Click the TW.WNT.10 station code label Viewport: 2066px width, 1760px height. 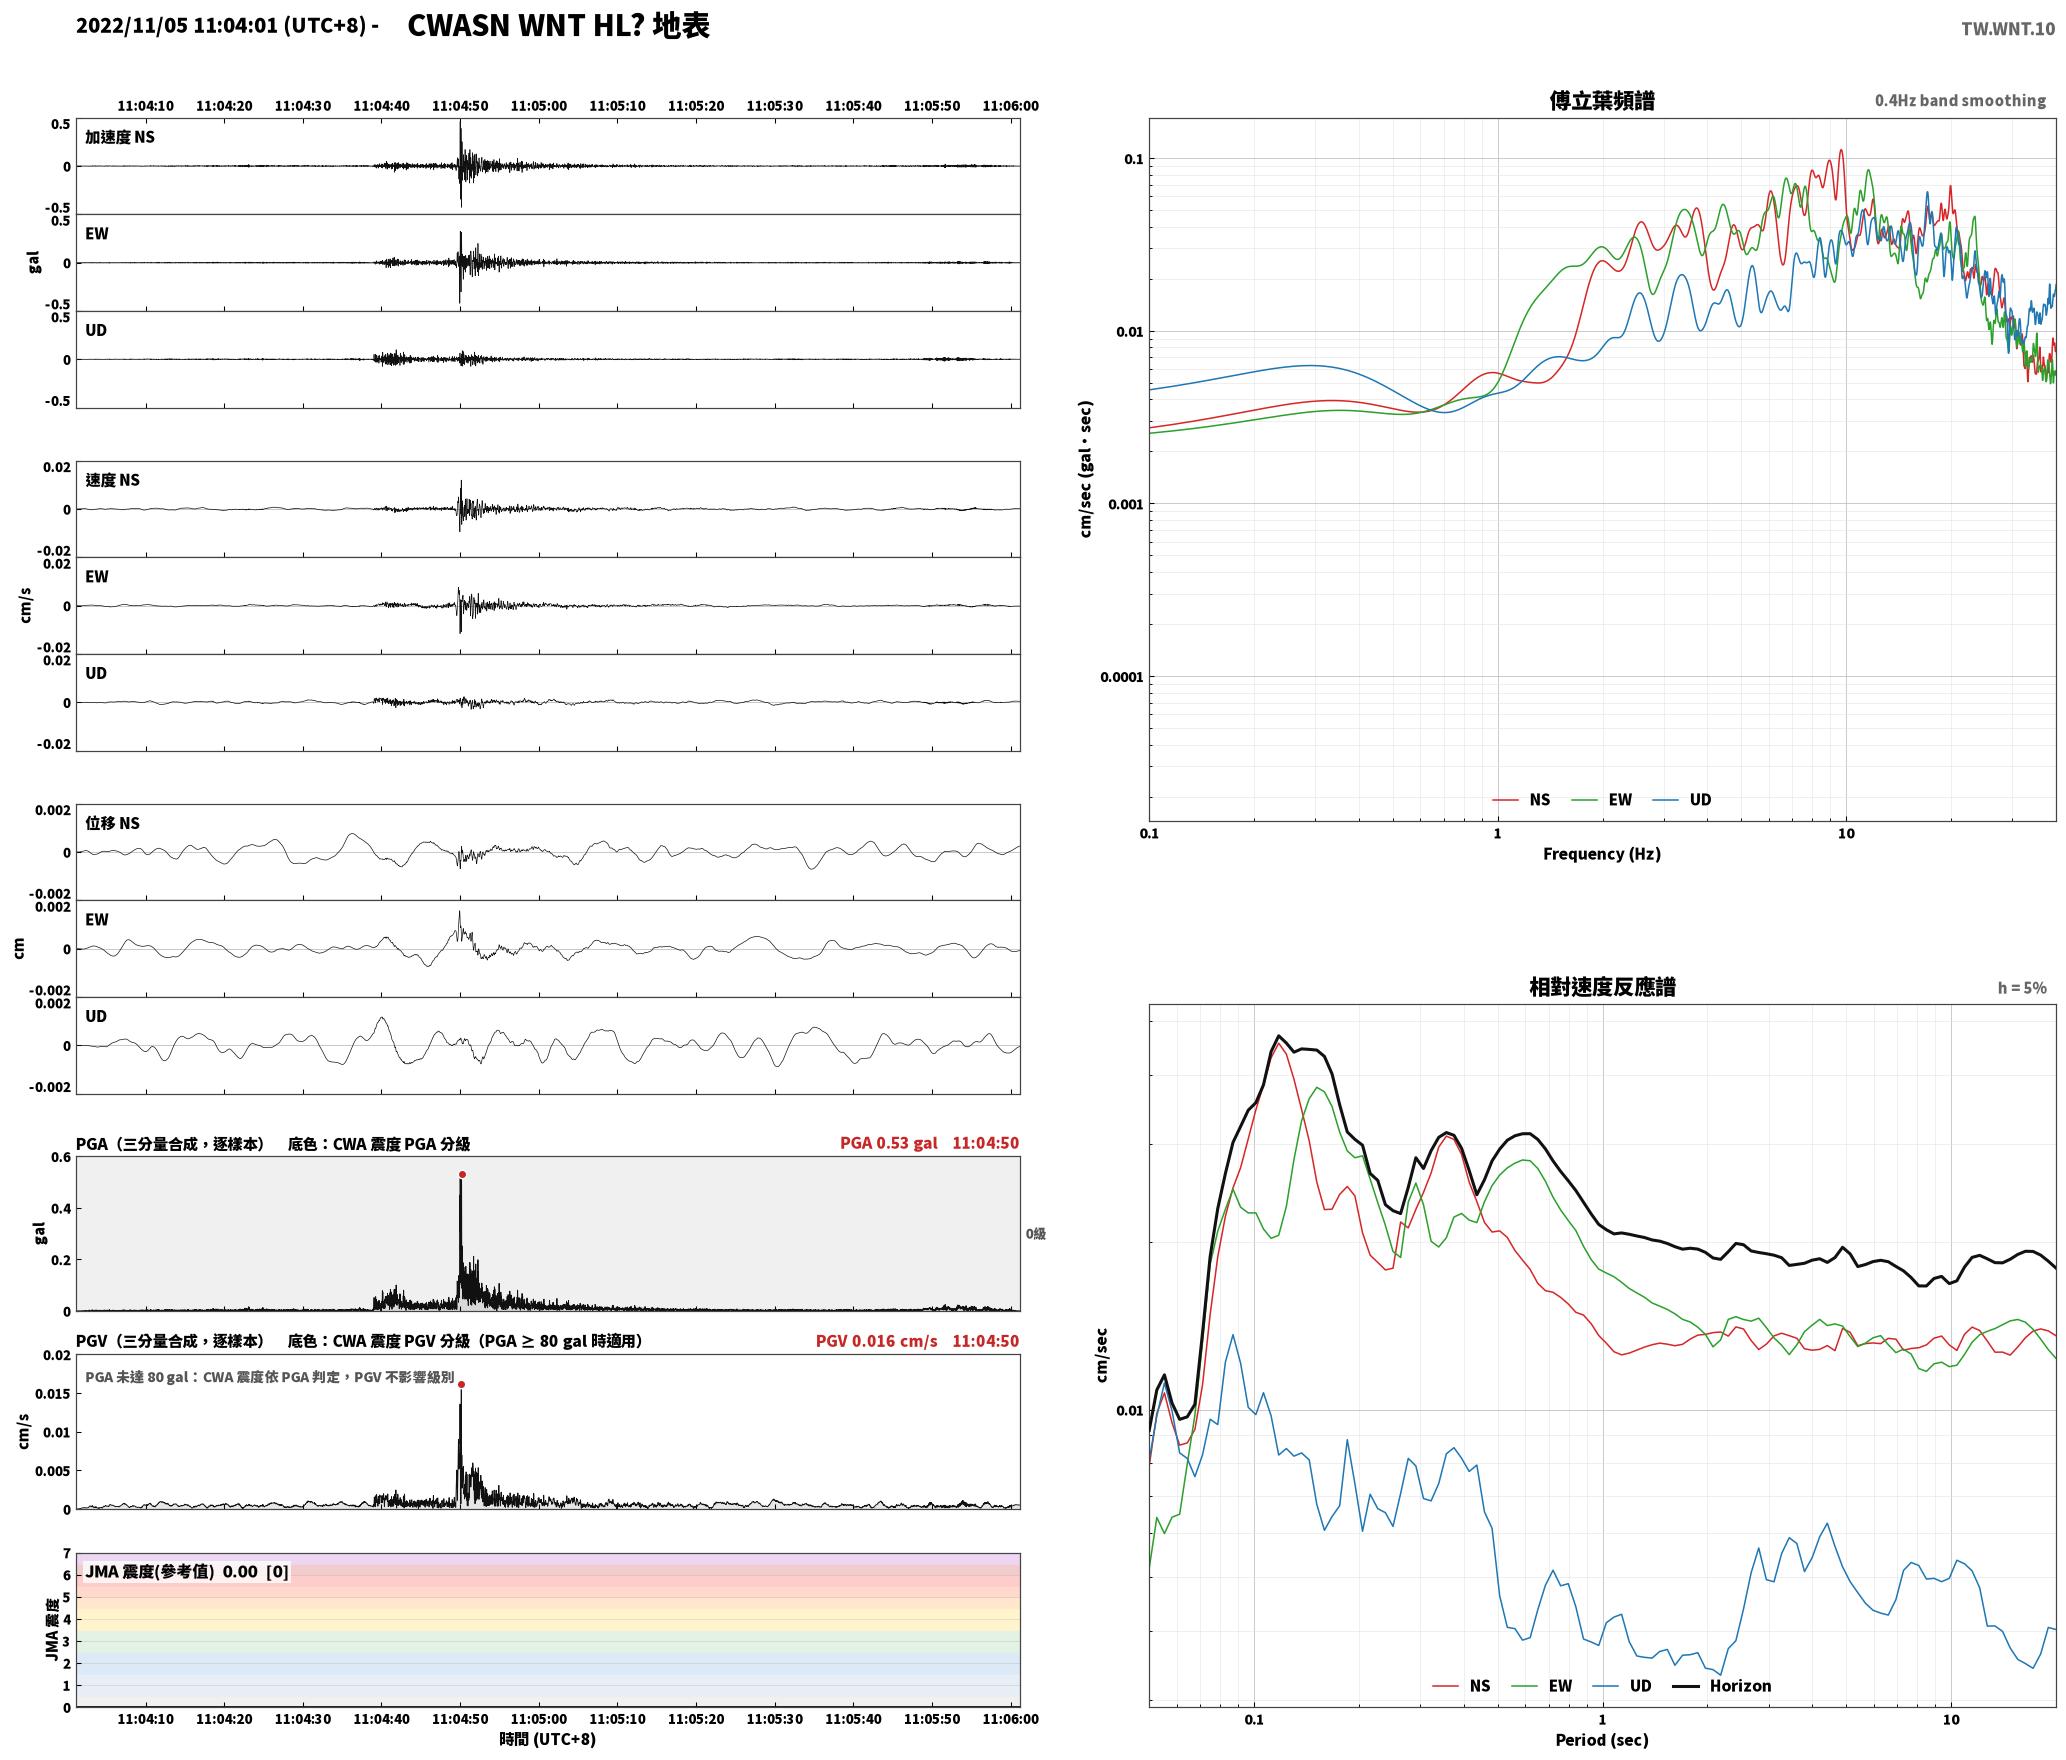2008,29
